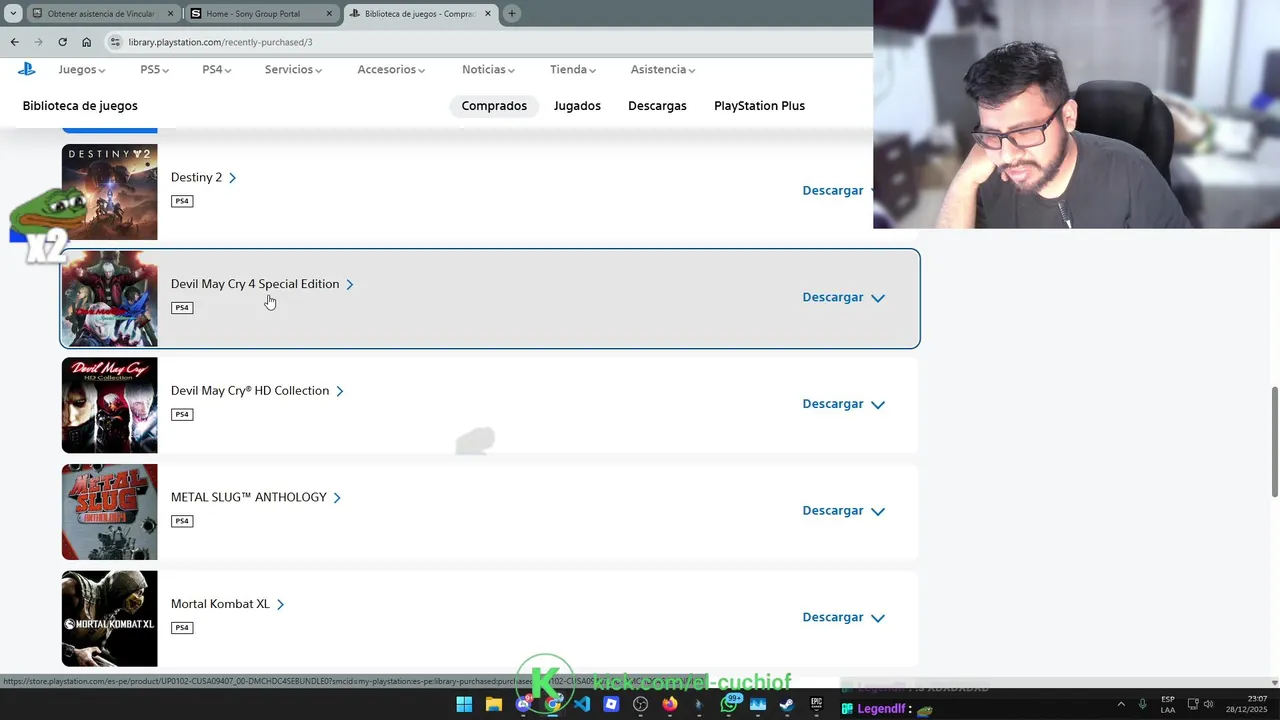Image resolution: width=1280 pixels, height=720 pixels.
Task: Expand the Tienda navigation menu
Action: [573, 70]
